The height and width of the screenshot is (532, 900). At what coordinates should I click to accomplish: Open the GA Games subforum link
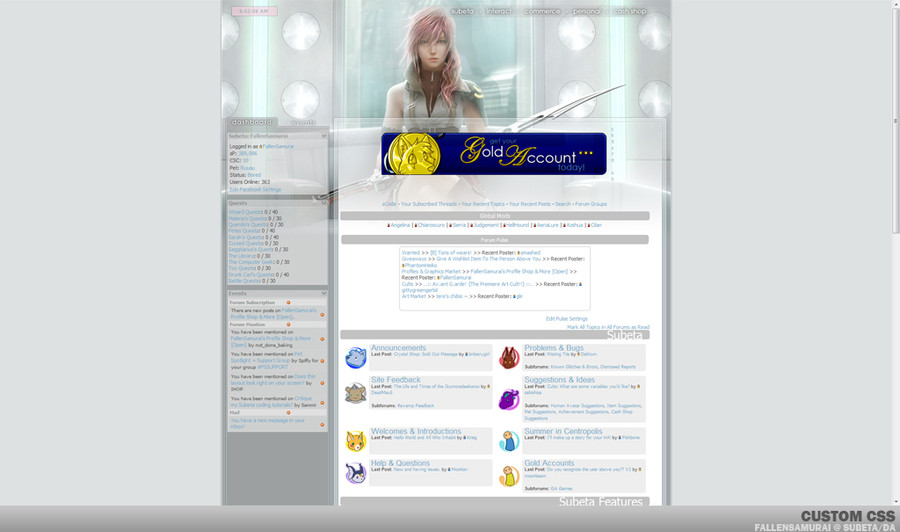pyautogui.click(x=561, y=489)
